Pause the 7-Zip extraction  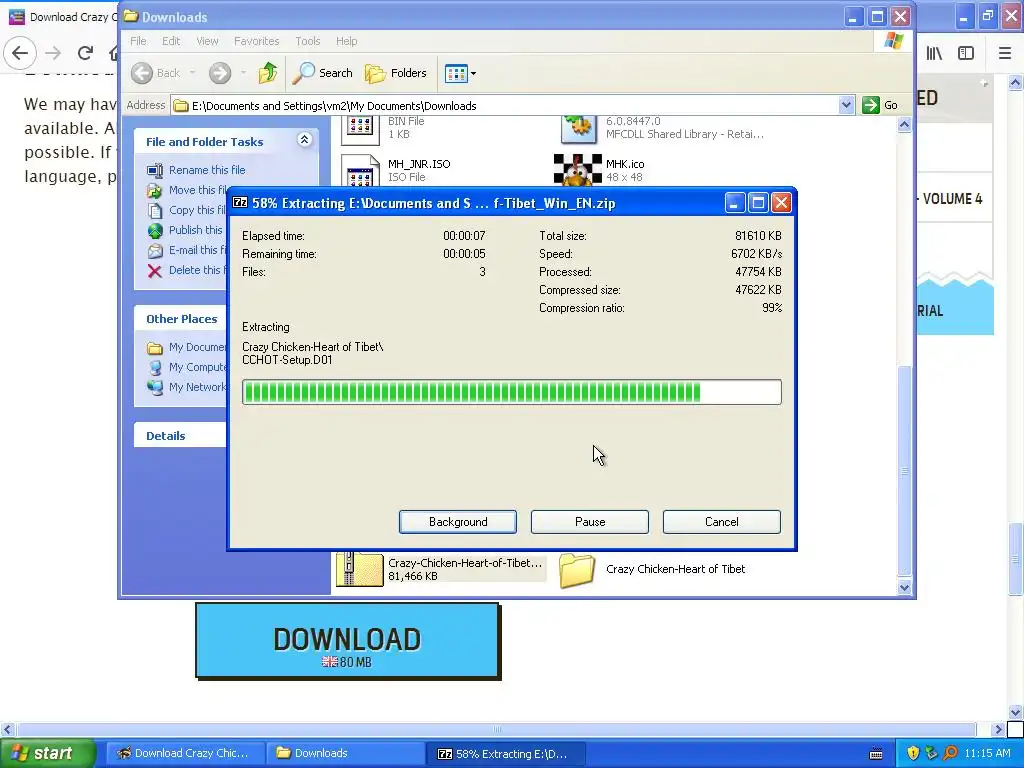[x=590, y=522]
